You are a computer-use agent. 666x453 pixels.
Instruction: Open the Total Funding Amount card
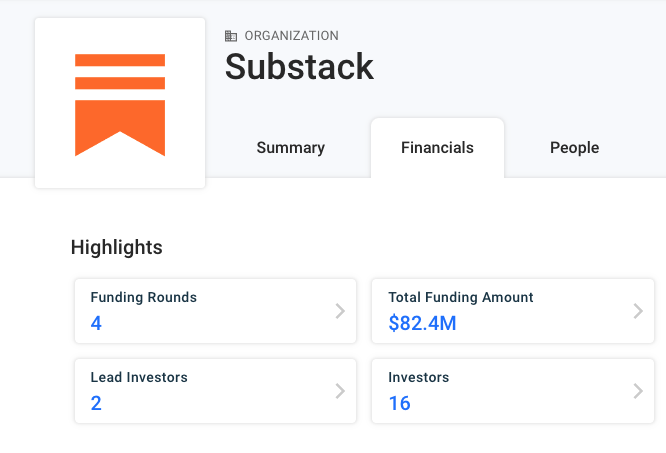tap(513, 311)
